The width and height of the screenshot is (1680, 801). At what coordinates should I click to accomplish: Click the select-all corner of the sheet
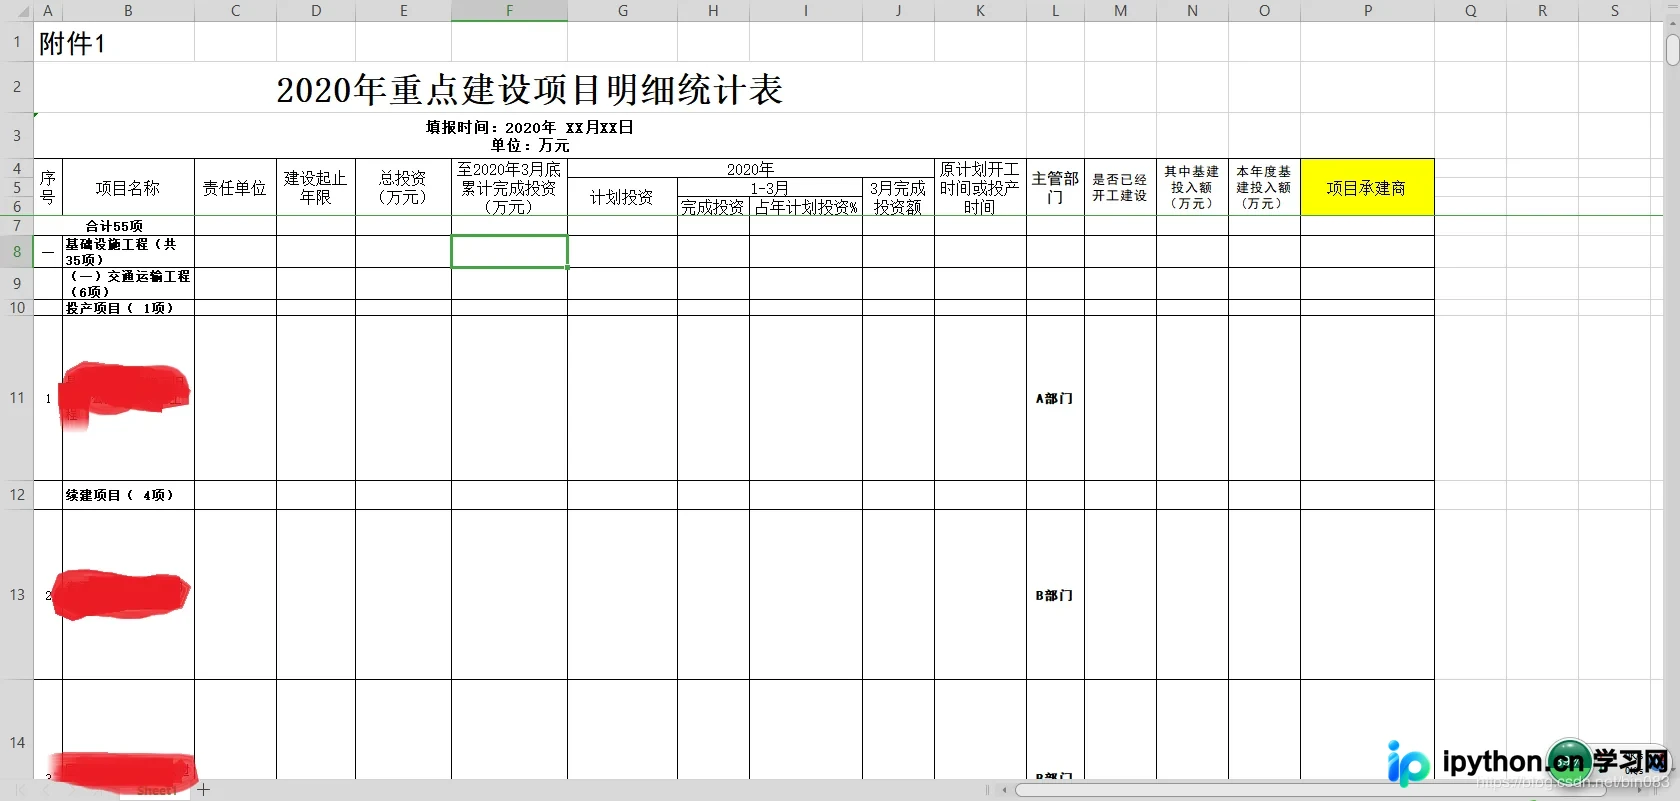[17, 11]
